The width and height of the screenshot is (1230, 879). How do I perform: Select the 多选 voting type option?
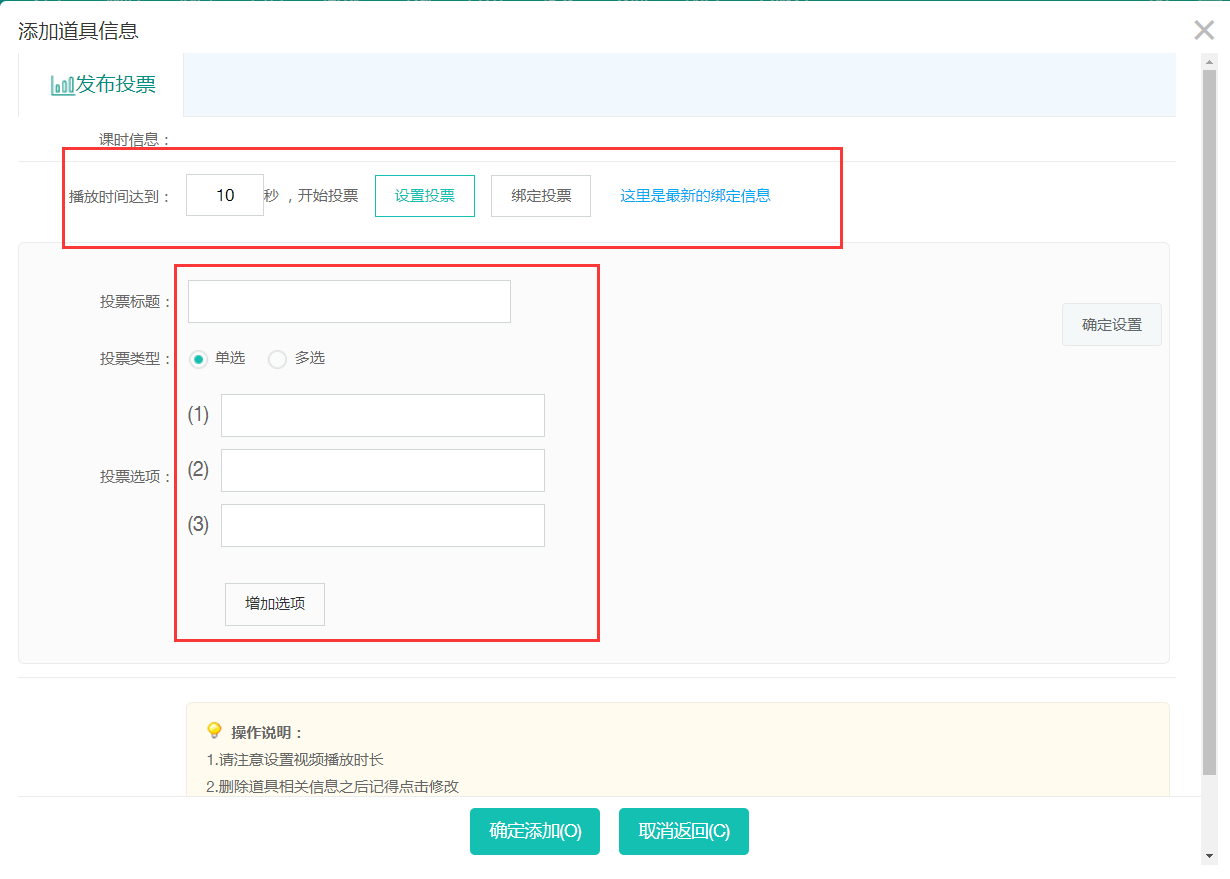[x=277, y=359]
